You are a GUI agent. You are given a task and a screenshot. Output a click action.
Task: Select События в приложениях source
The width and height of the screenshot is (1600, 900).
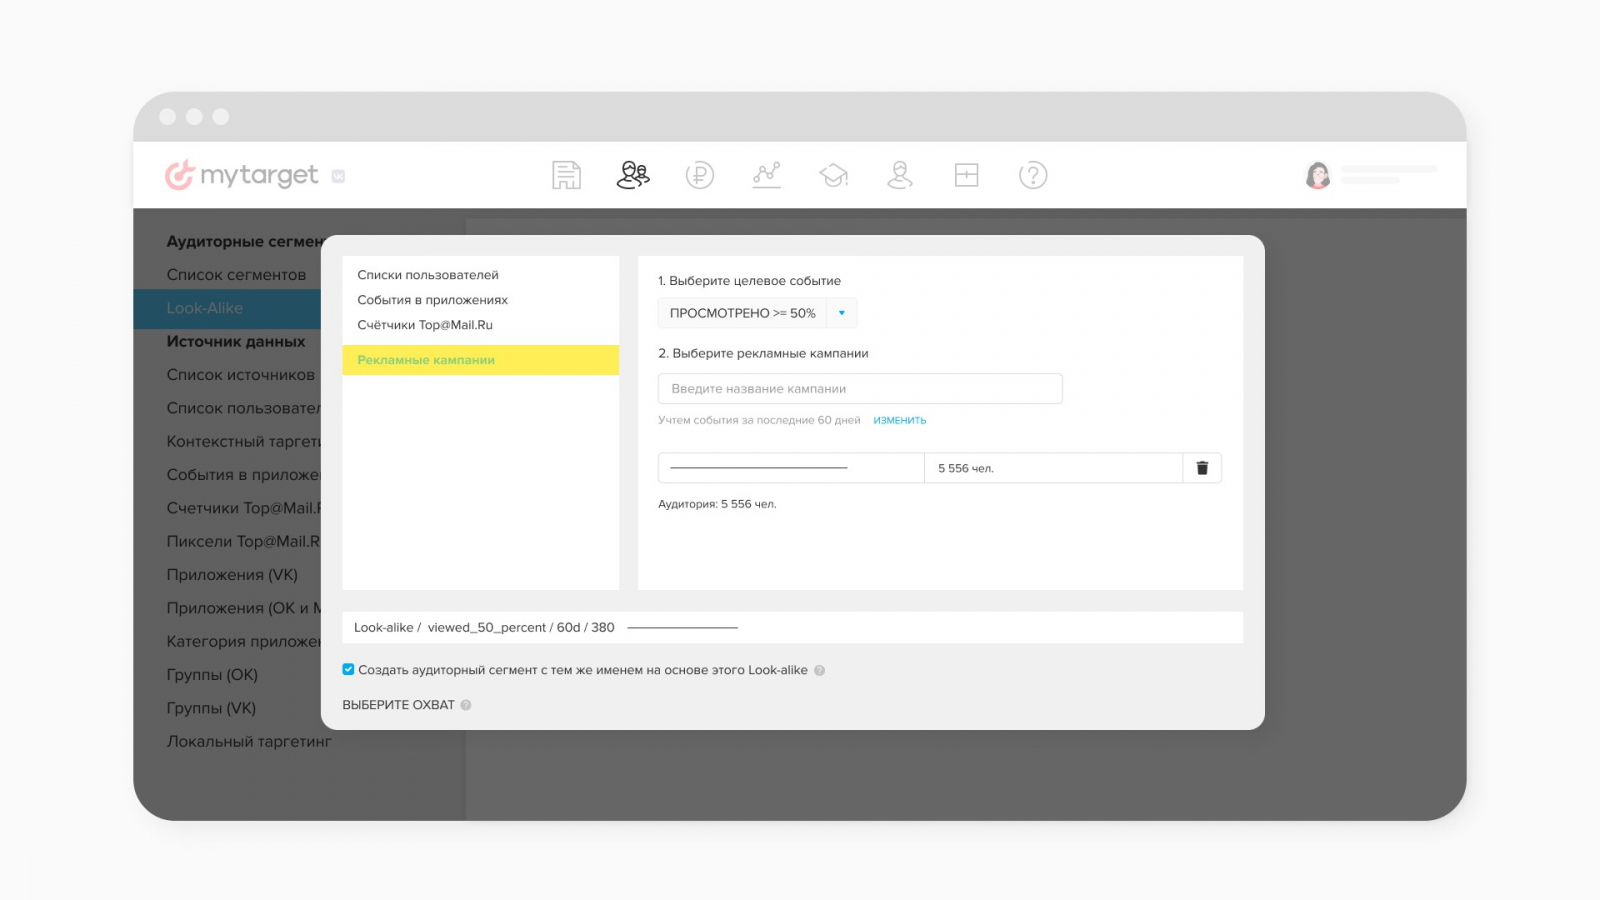point(432,300)
